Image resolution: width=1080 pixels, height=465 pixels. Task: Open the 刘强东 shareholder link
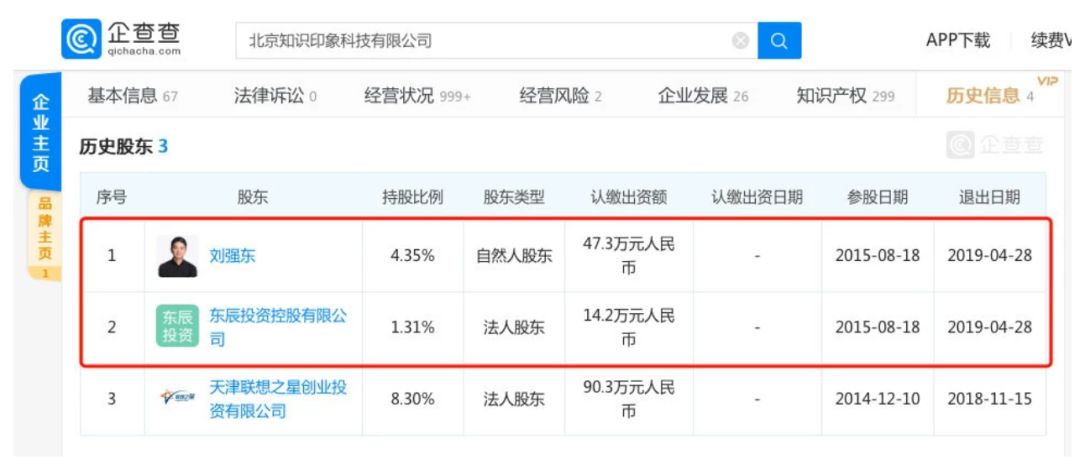click(232, 256)
